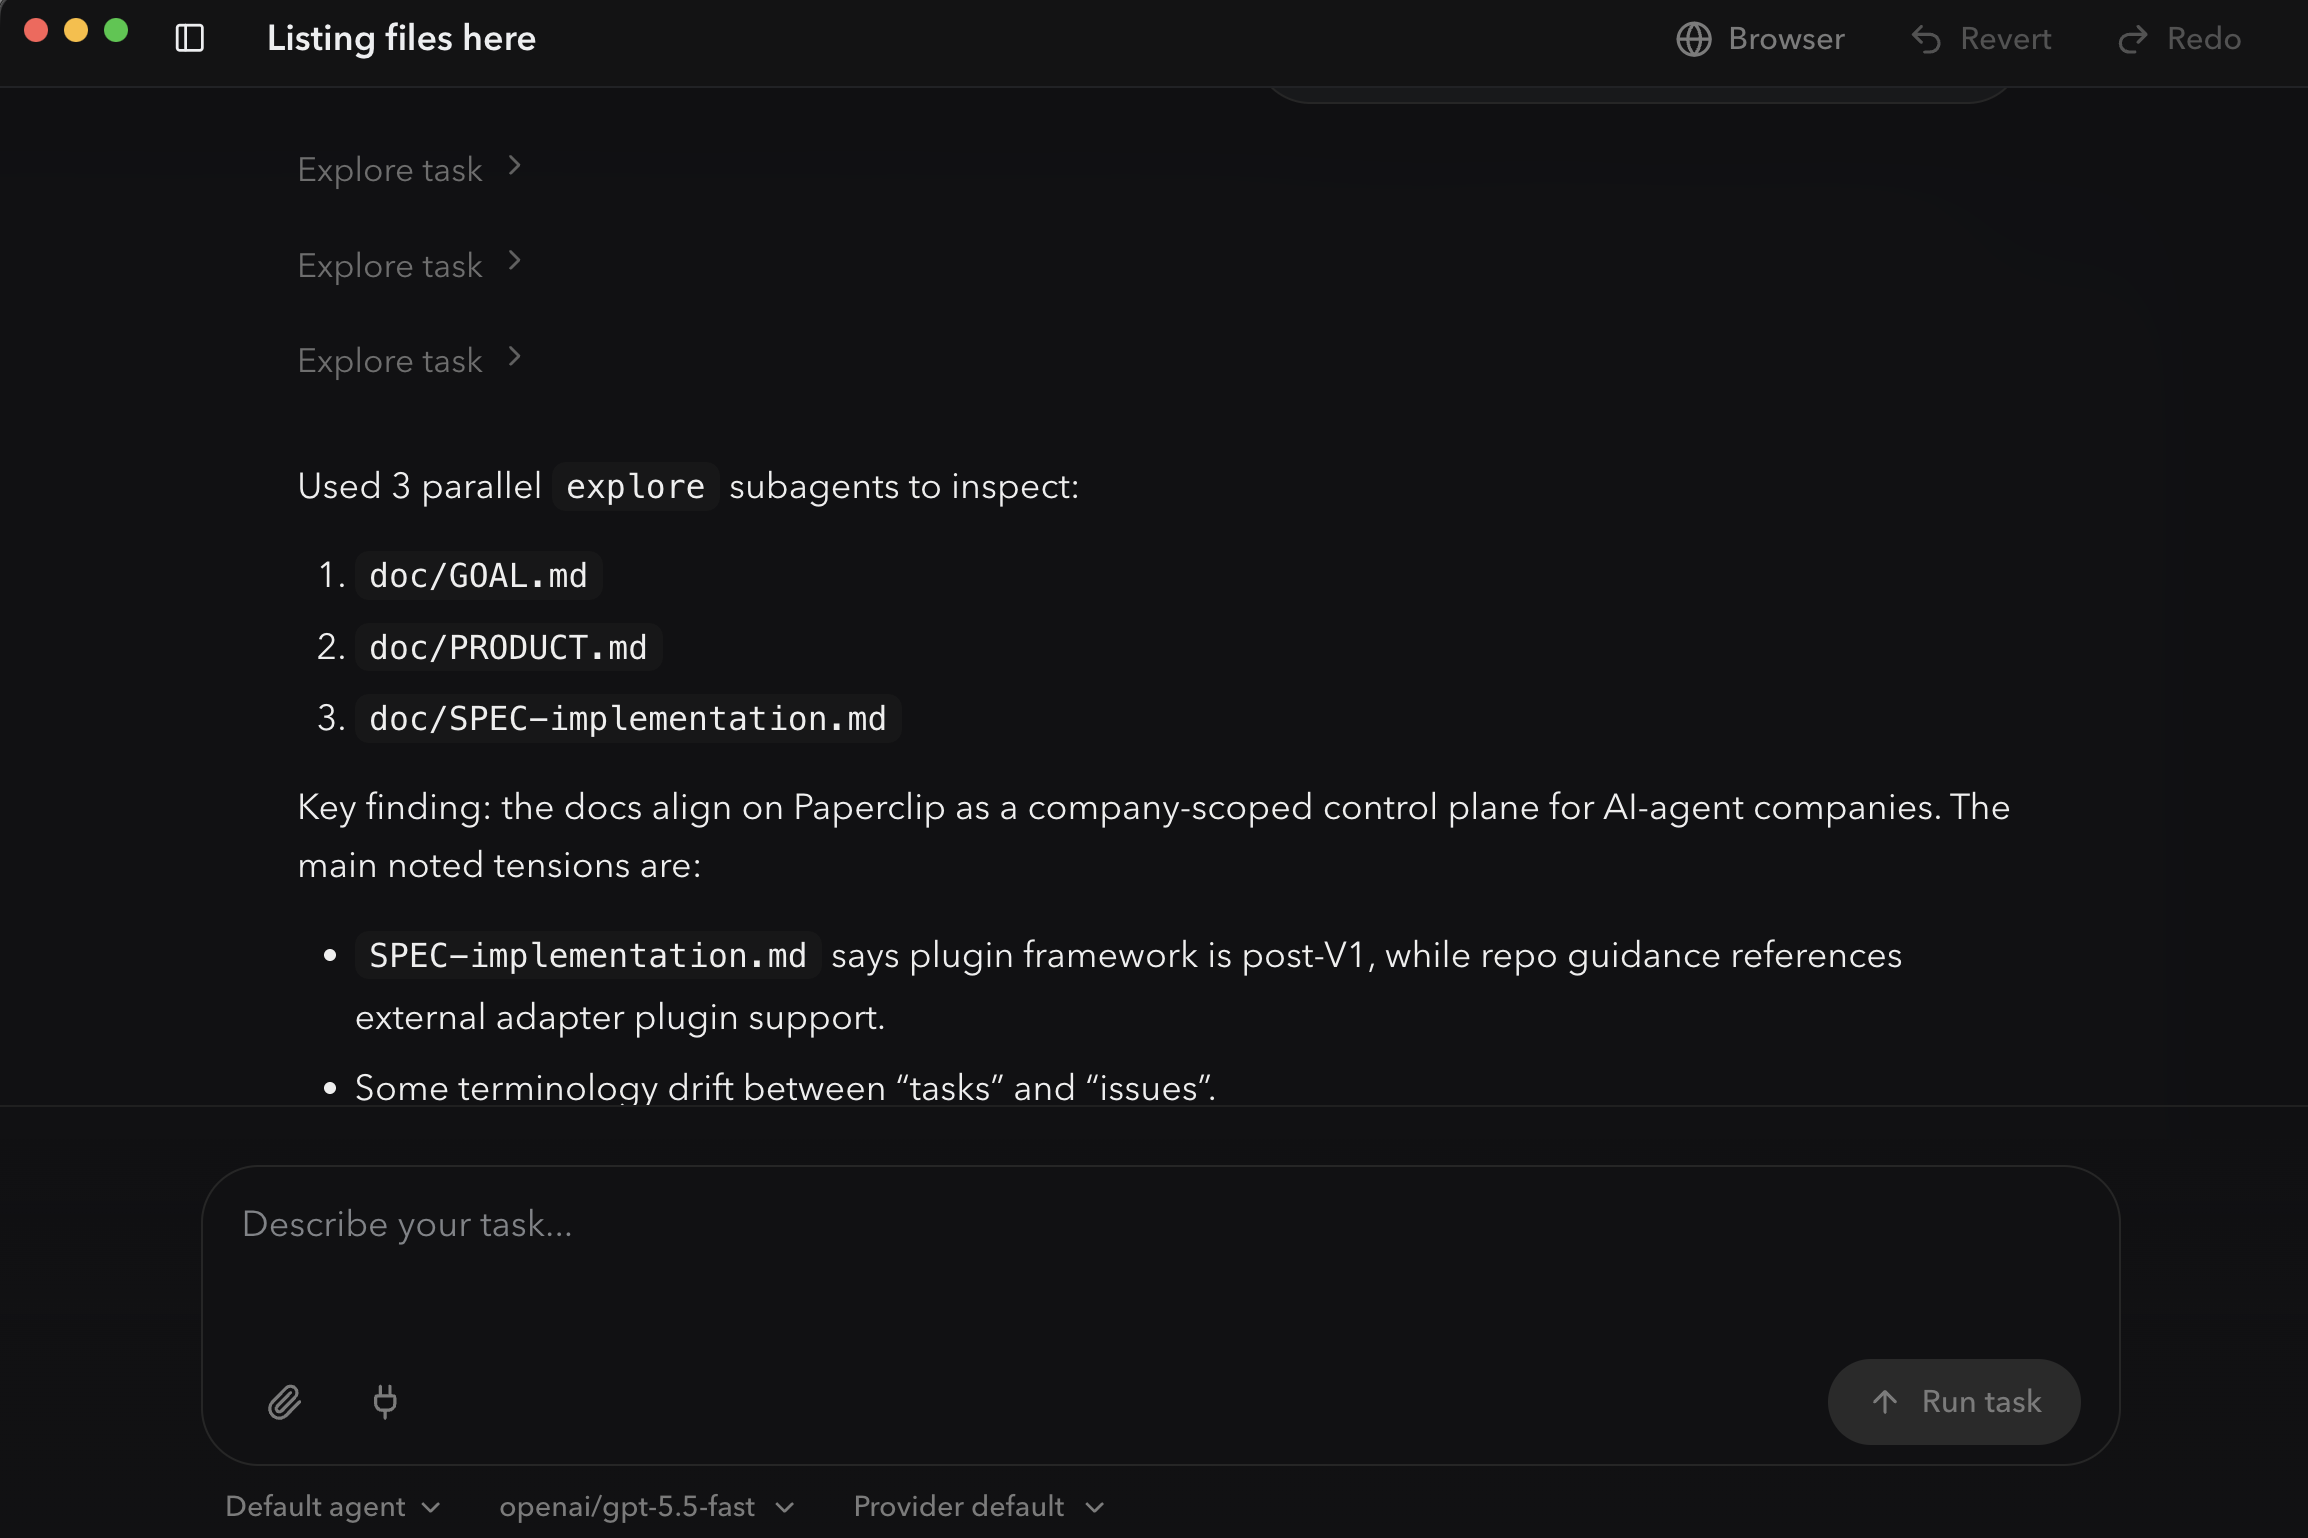Click the Revert arrow icon

[1926, 39]
